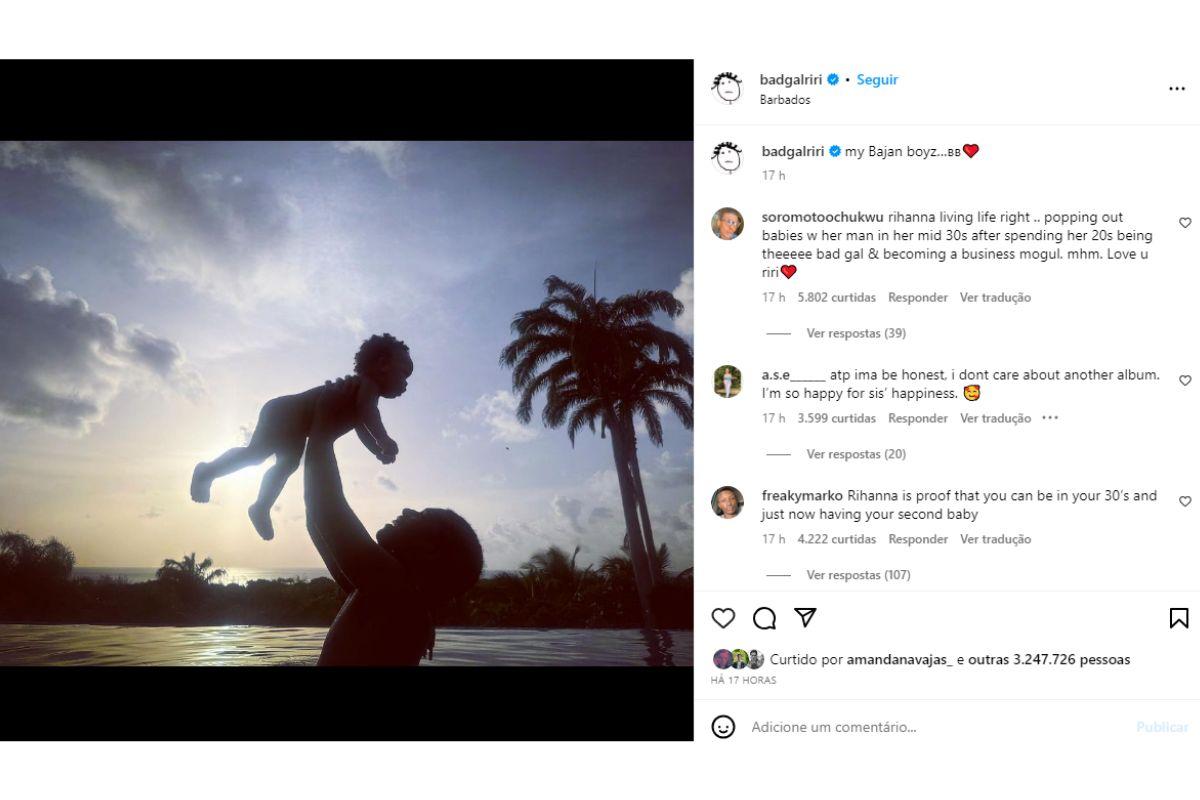1200x800 pixels.
Task: Open badgalriri profile picture in header
Action: coord(727,89)
